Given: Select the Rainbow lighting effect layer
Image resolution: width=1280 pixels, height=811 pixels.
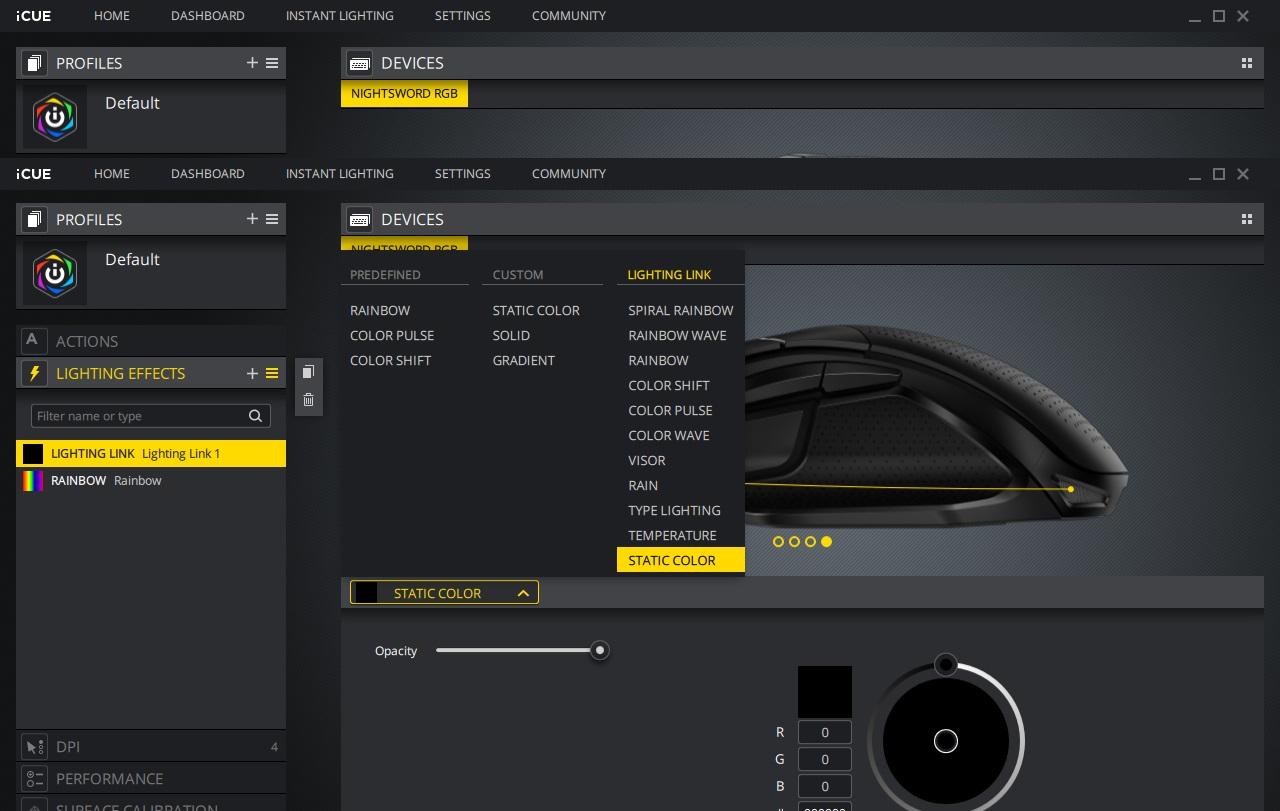Looking at the screenshot, I should [x=150, y=481].
